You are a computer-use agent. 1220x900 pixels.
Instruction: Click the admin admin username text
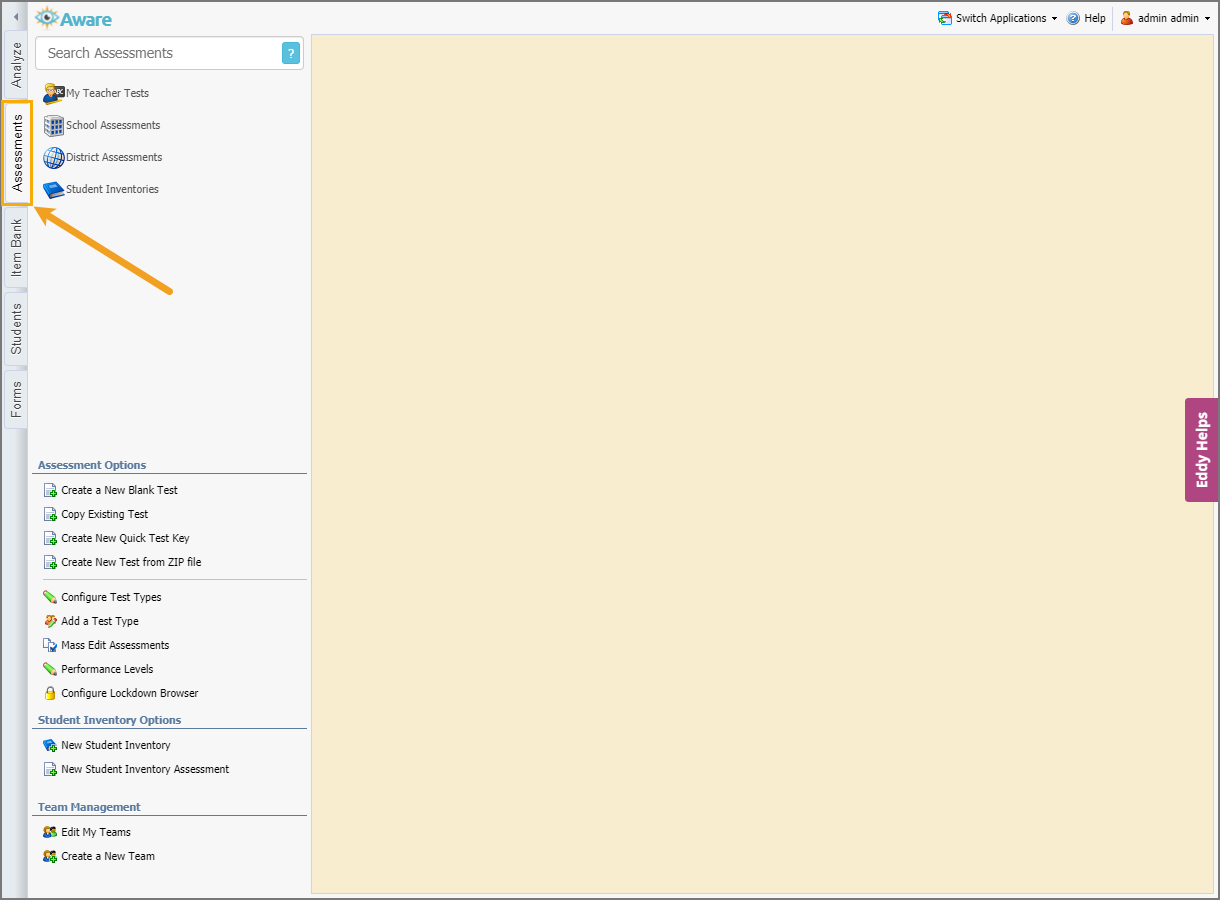coord(1168,18)
